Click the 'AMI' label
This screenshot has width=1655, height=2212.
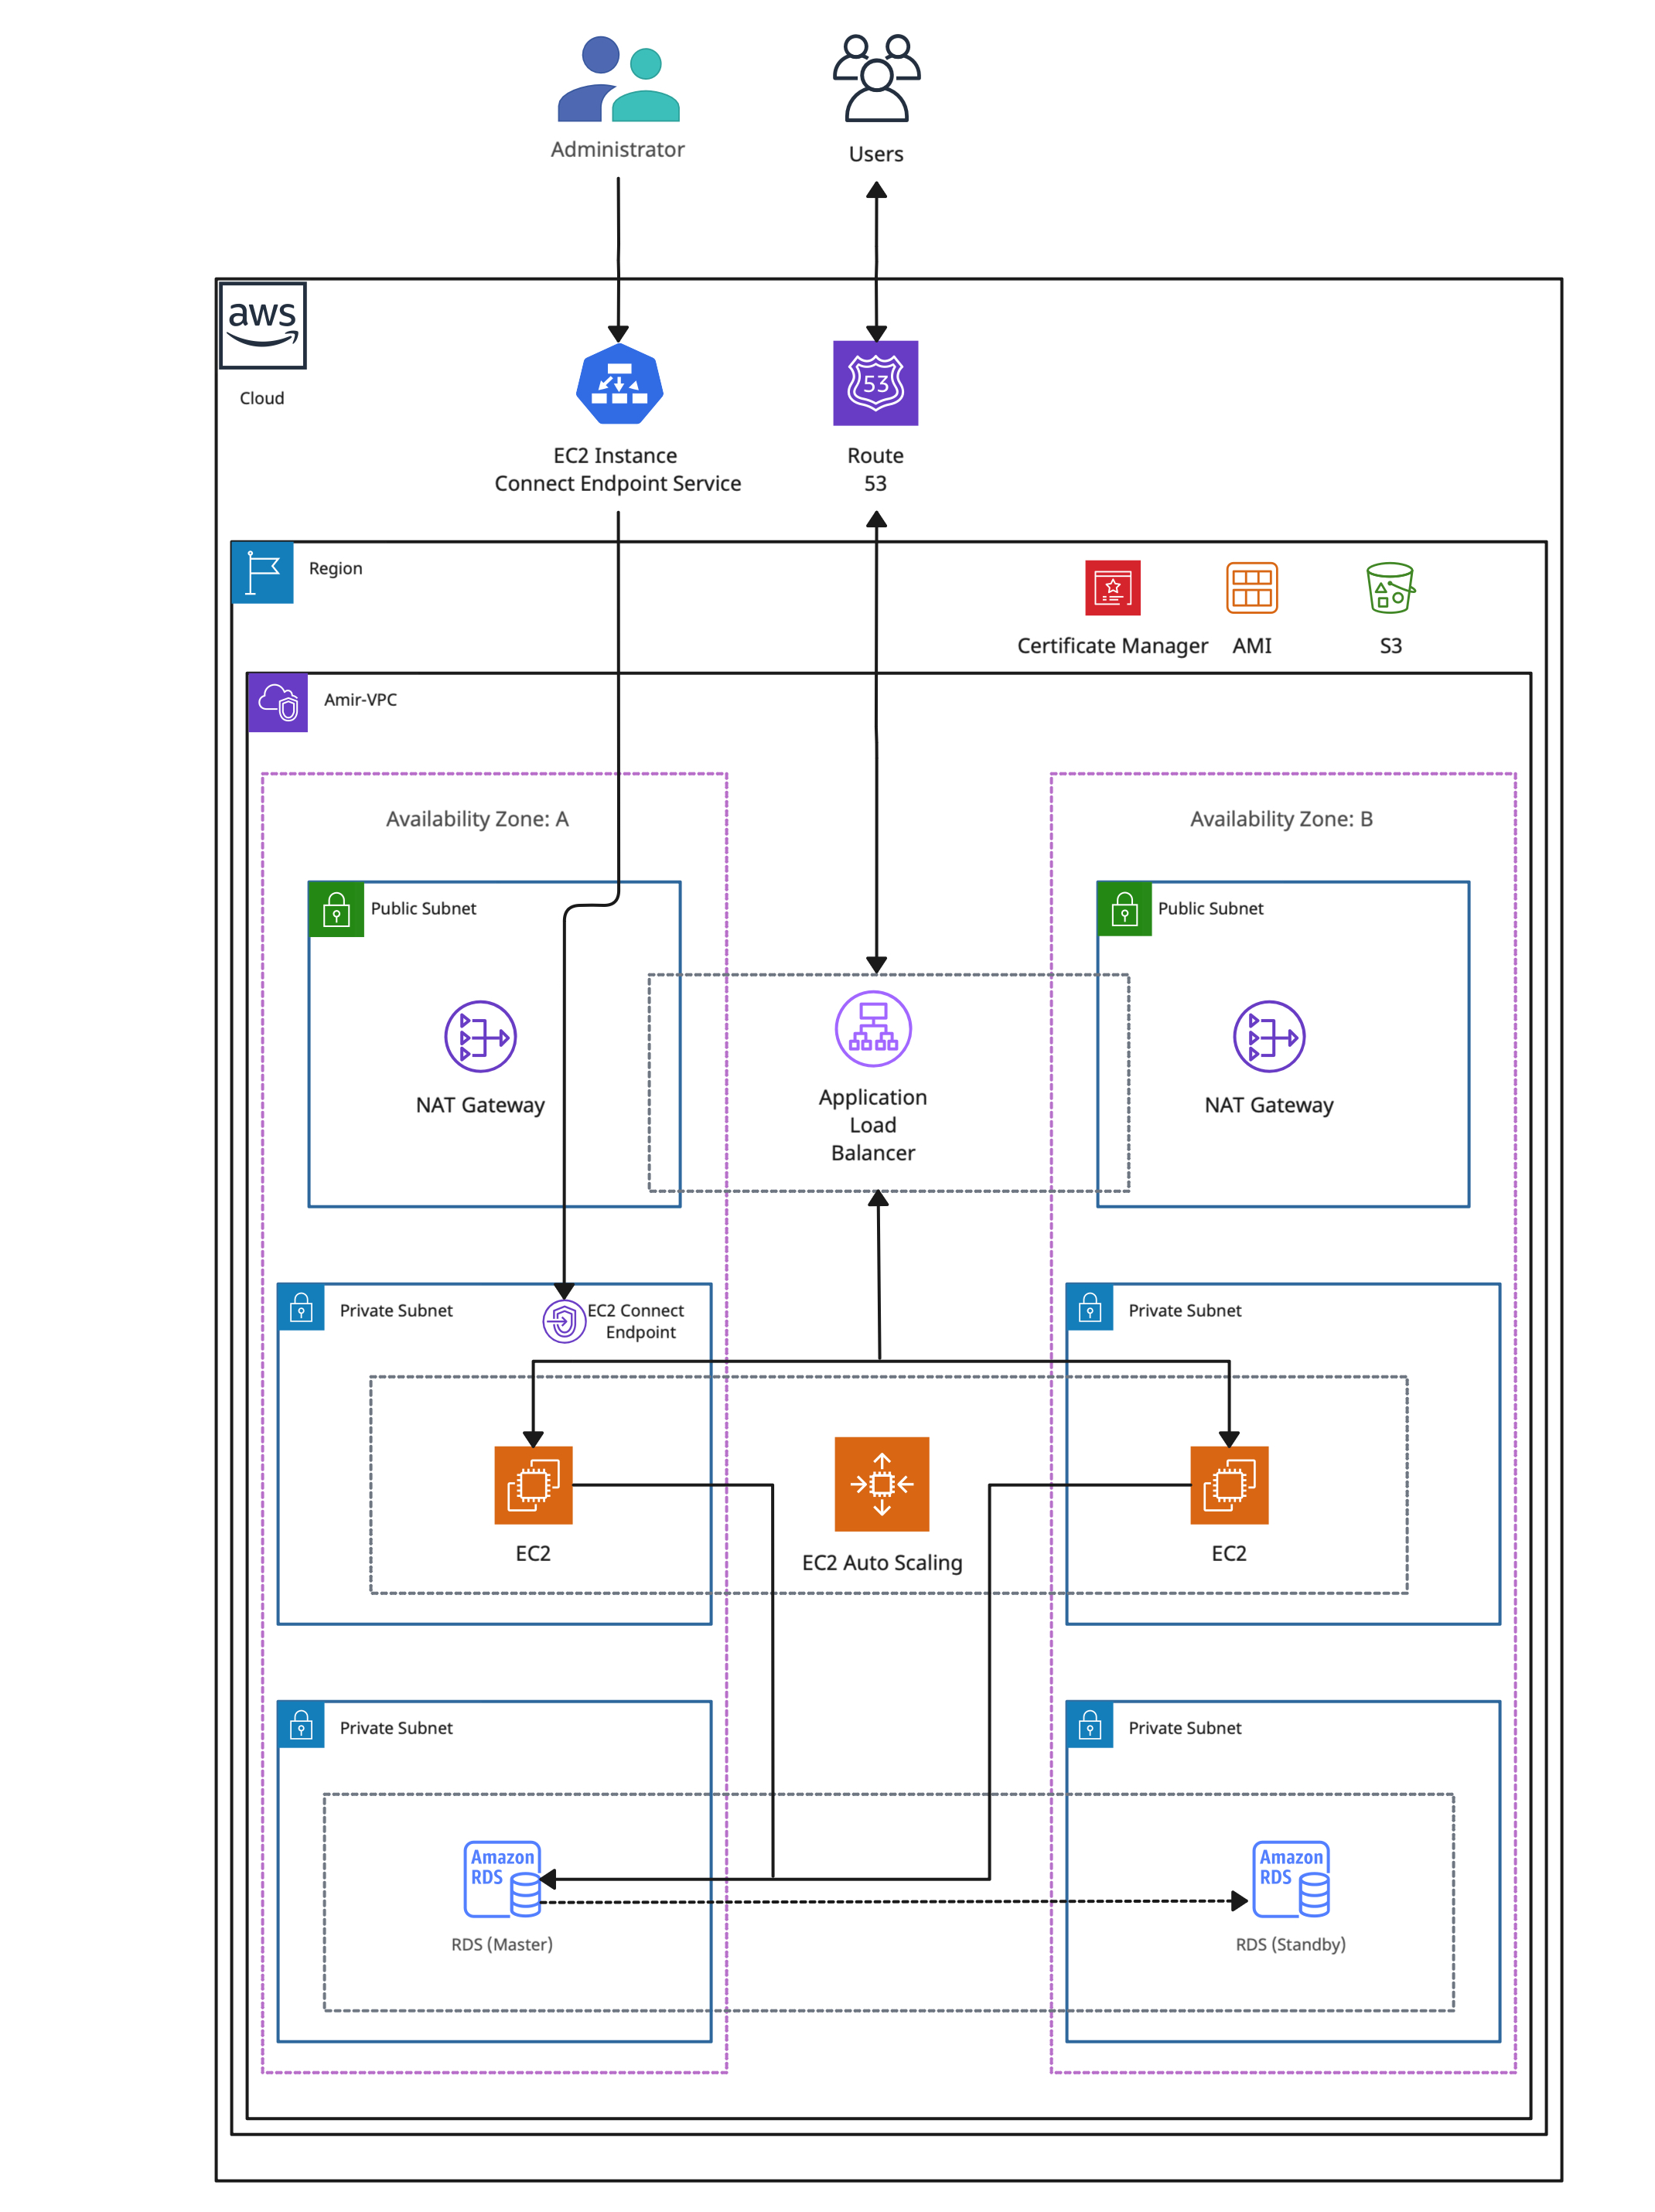click(x=1252, y=646)
